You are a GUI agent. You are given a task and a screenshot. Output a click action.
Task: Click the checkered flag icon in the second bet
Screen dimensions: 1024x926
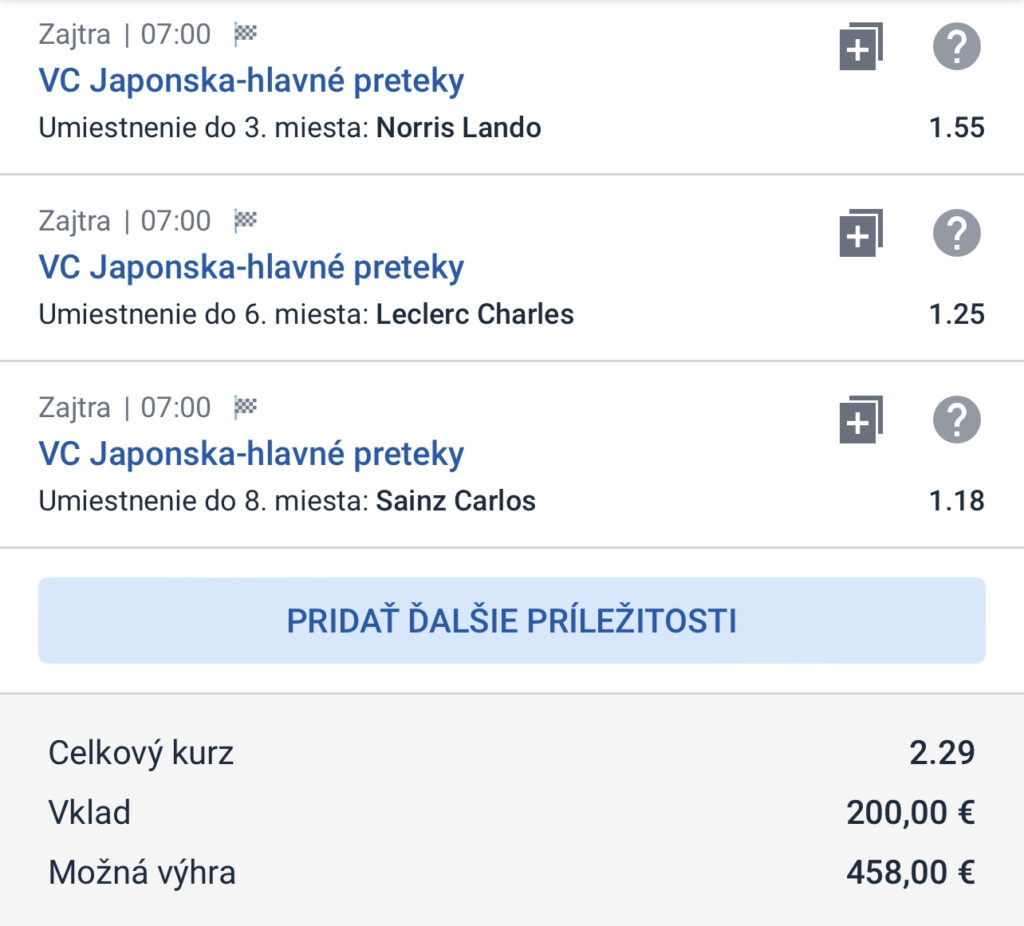pyautogui.click(x=246, y=221)
